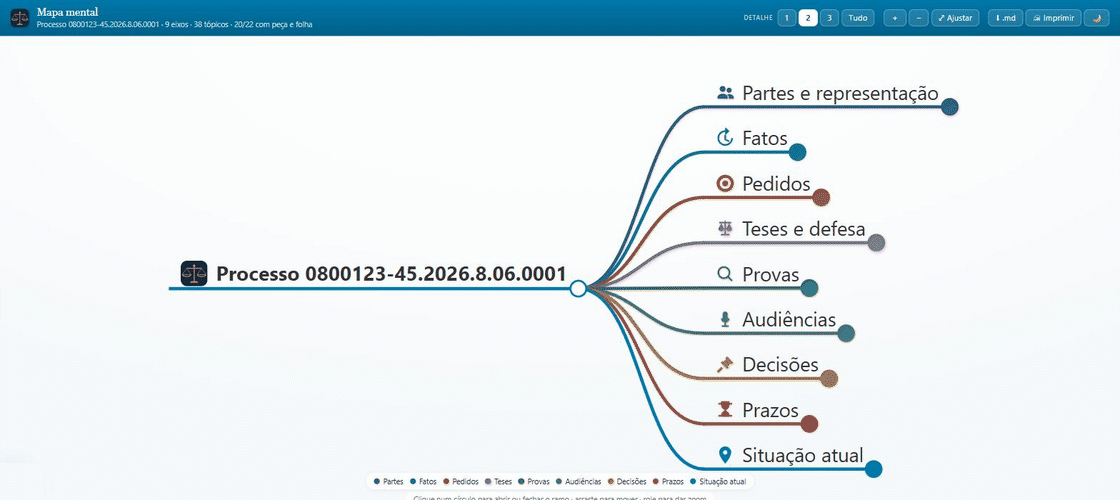Expand the Audiências branch circle

click(x=846, y=333)
